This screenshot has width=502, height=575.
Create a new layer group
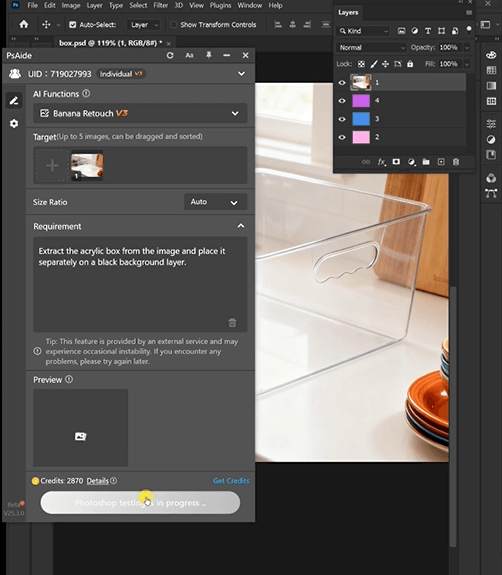[426, 162]
